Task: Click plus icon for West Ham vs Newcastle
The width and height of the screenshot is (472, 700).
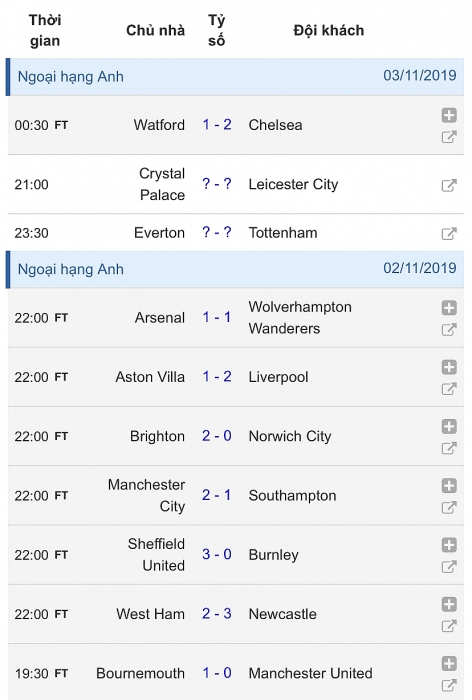Action: pos(449,604)
